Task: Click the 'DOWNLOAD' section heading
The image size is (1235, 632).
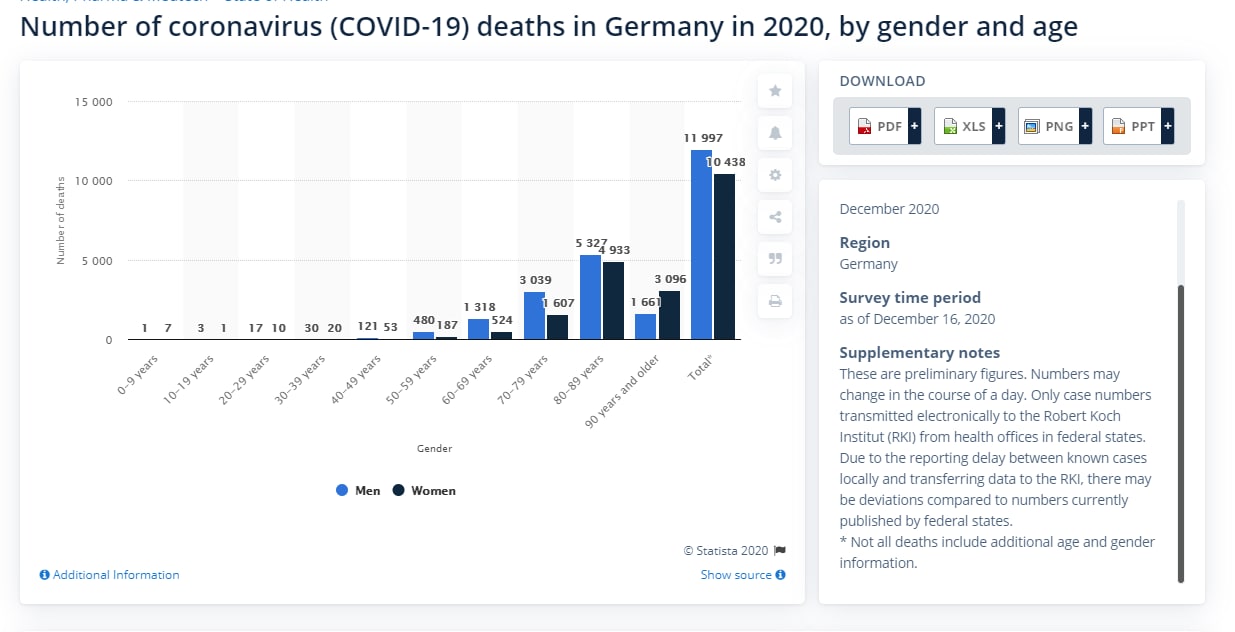Action: 882,81
